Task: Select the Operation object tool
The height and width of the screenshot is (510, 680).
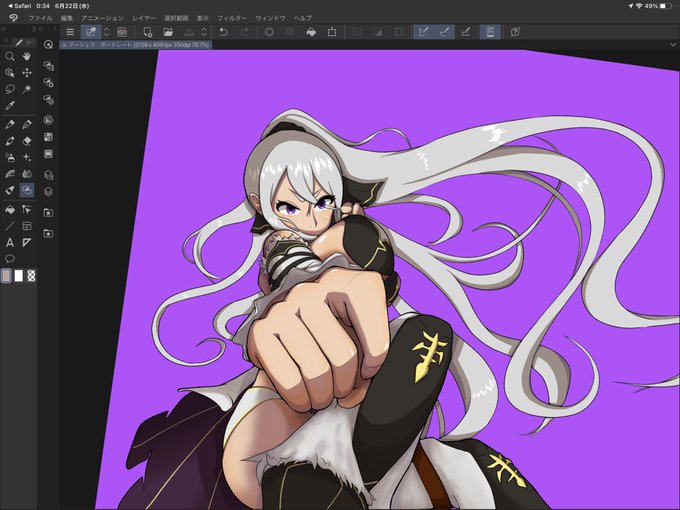Action: tap(10, 73)
